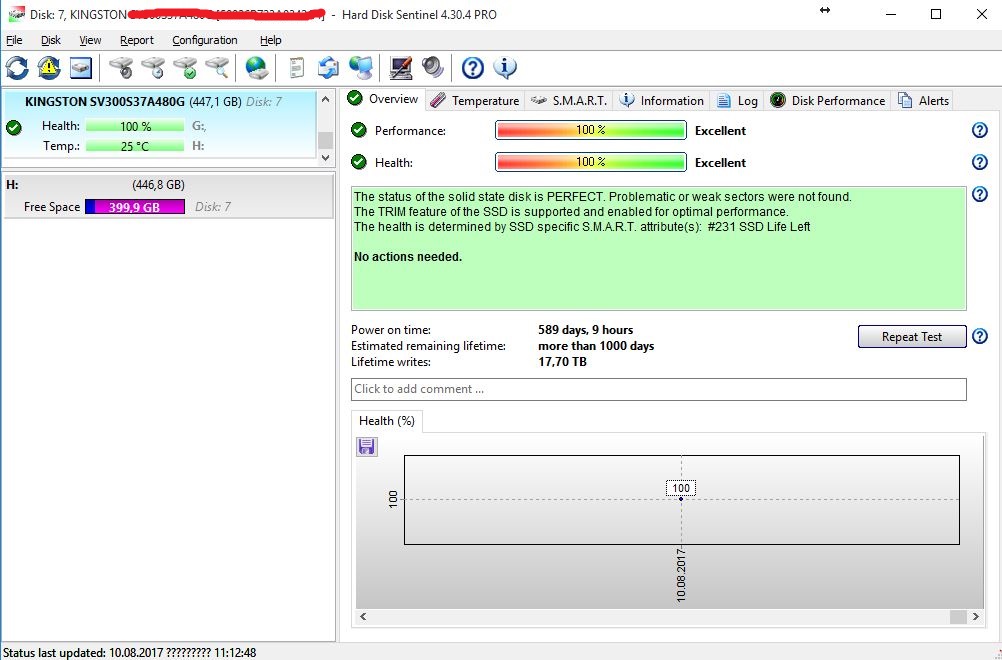Click help icon beside Health Excellent row

coord(980,162)
